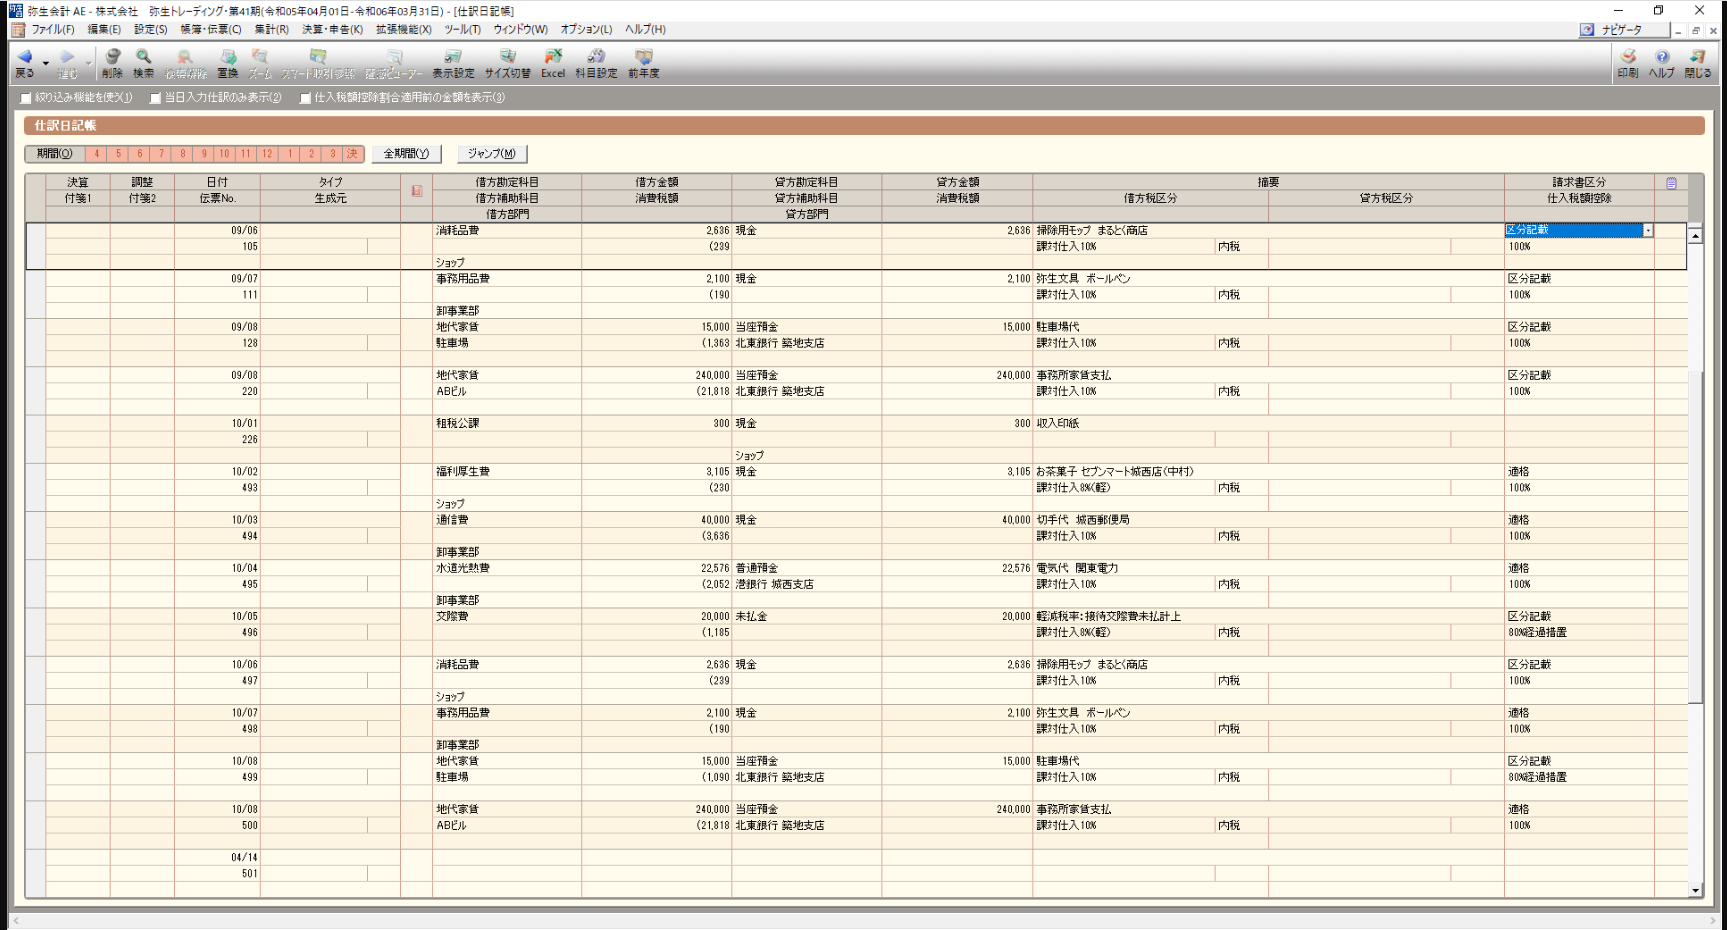Open the 決算・申告(K) menu
The image size is (1727, 930).
pos(332,30)
